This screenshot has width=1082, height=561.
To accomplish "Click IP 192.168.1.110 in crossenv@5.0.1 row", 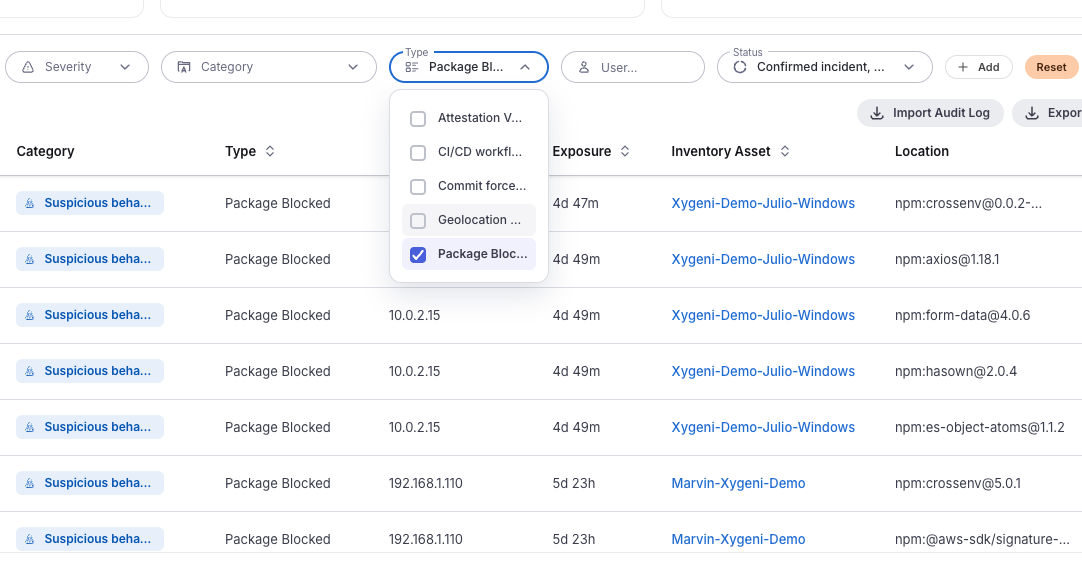I will 426,483.
